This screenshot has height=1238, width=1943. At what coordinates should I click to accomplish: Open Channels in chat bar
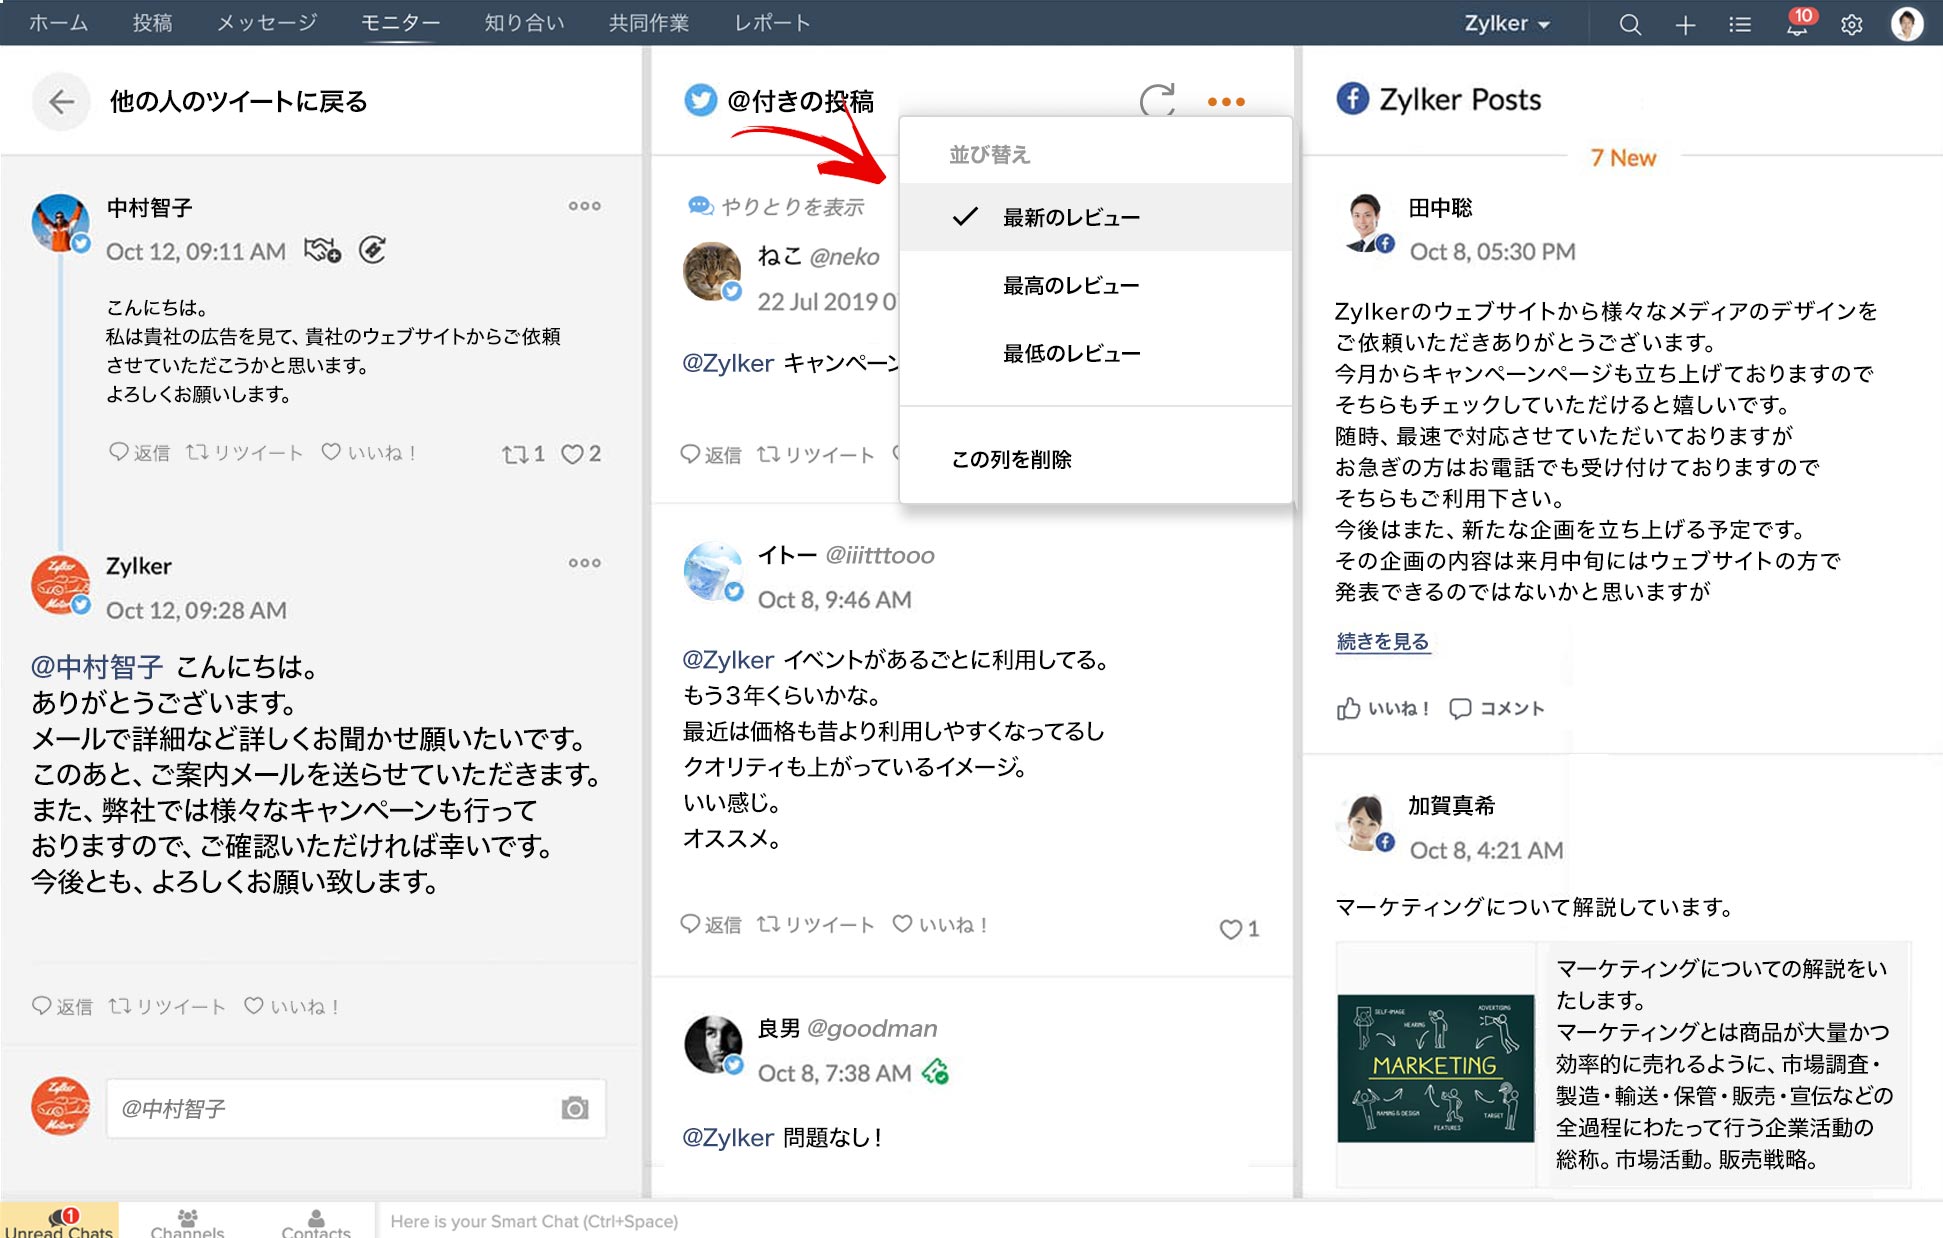click(x=187, y=1223)
